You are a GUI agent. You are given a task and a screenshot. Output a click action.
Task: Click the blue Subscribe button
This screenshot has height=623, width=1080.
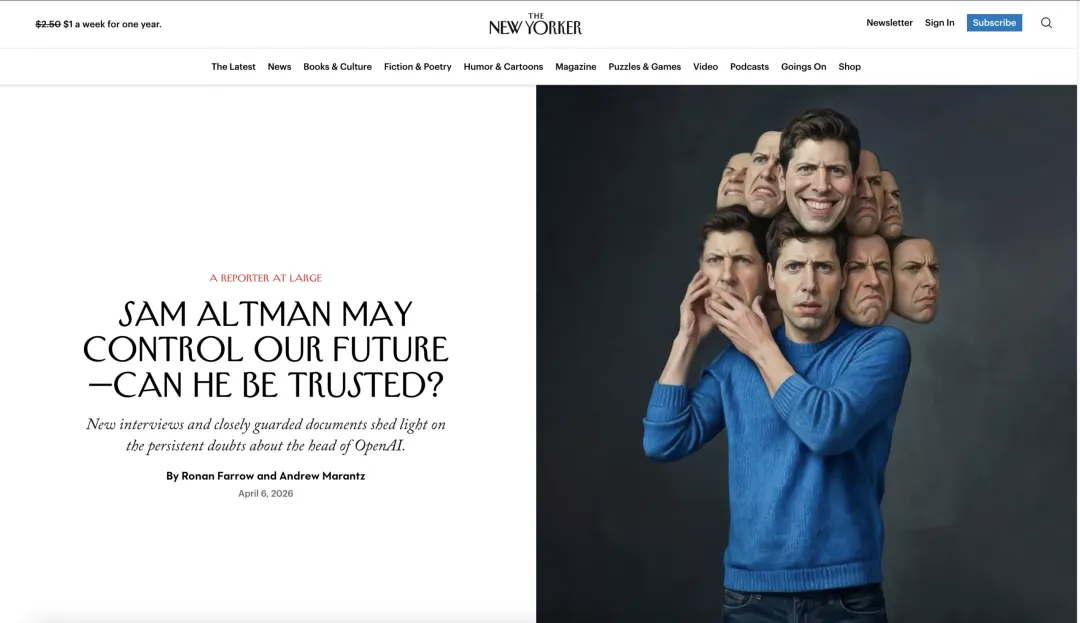click(x=994, y=23)
